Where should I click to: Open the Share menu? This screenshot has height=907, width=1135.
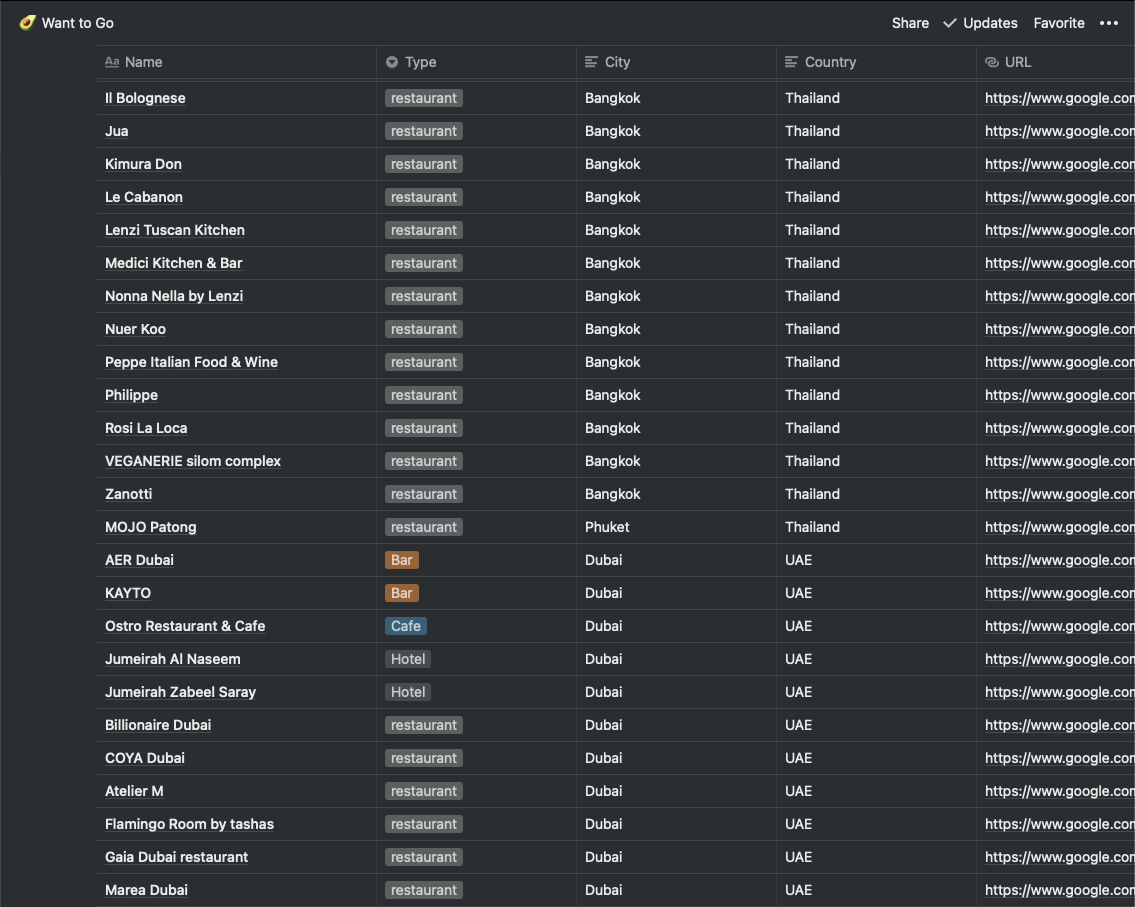pos(910,23)
